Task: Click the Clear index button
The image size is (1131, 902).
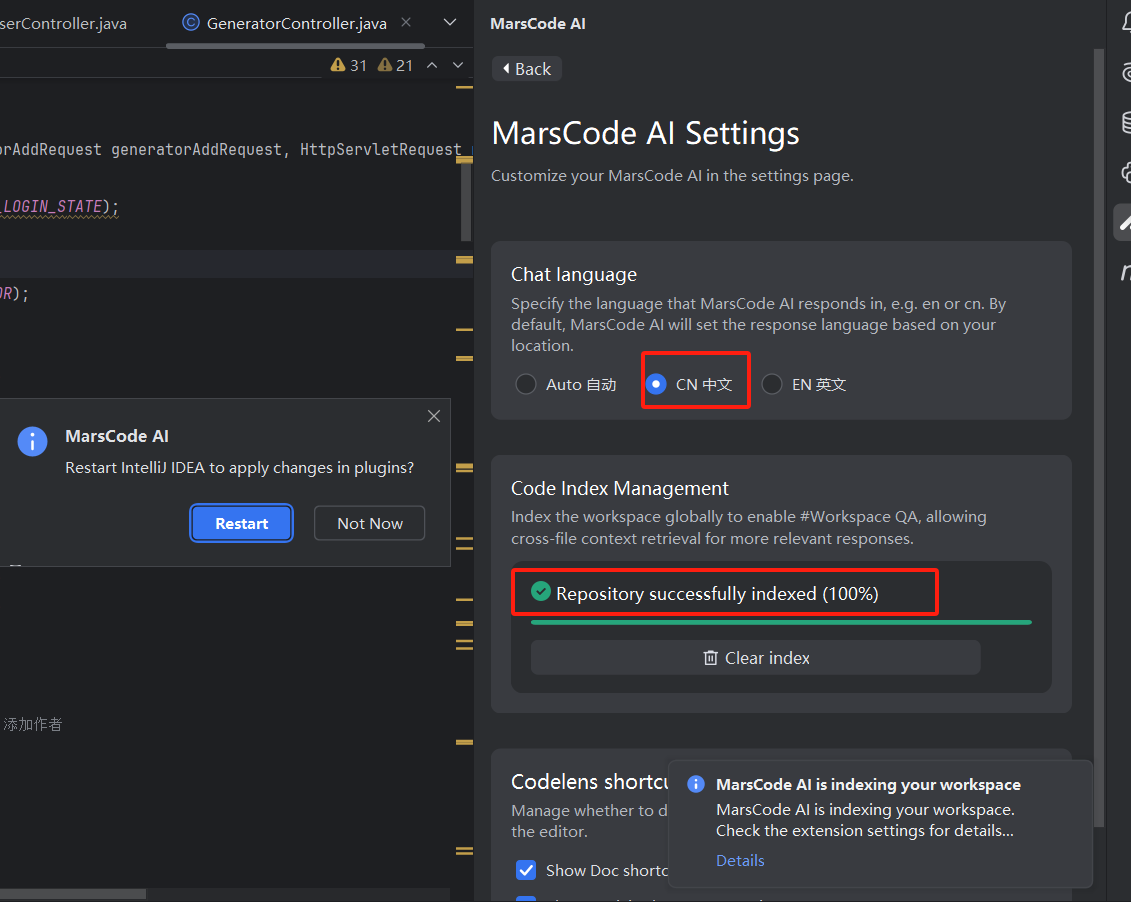Action: pos(755,658)
